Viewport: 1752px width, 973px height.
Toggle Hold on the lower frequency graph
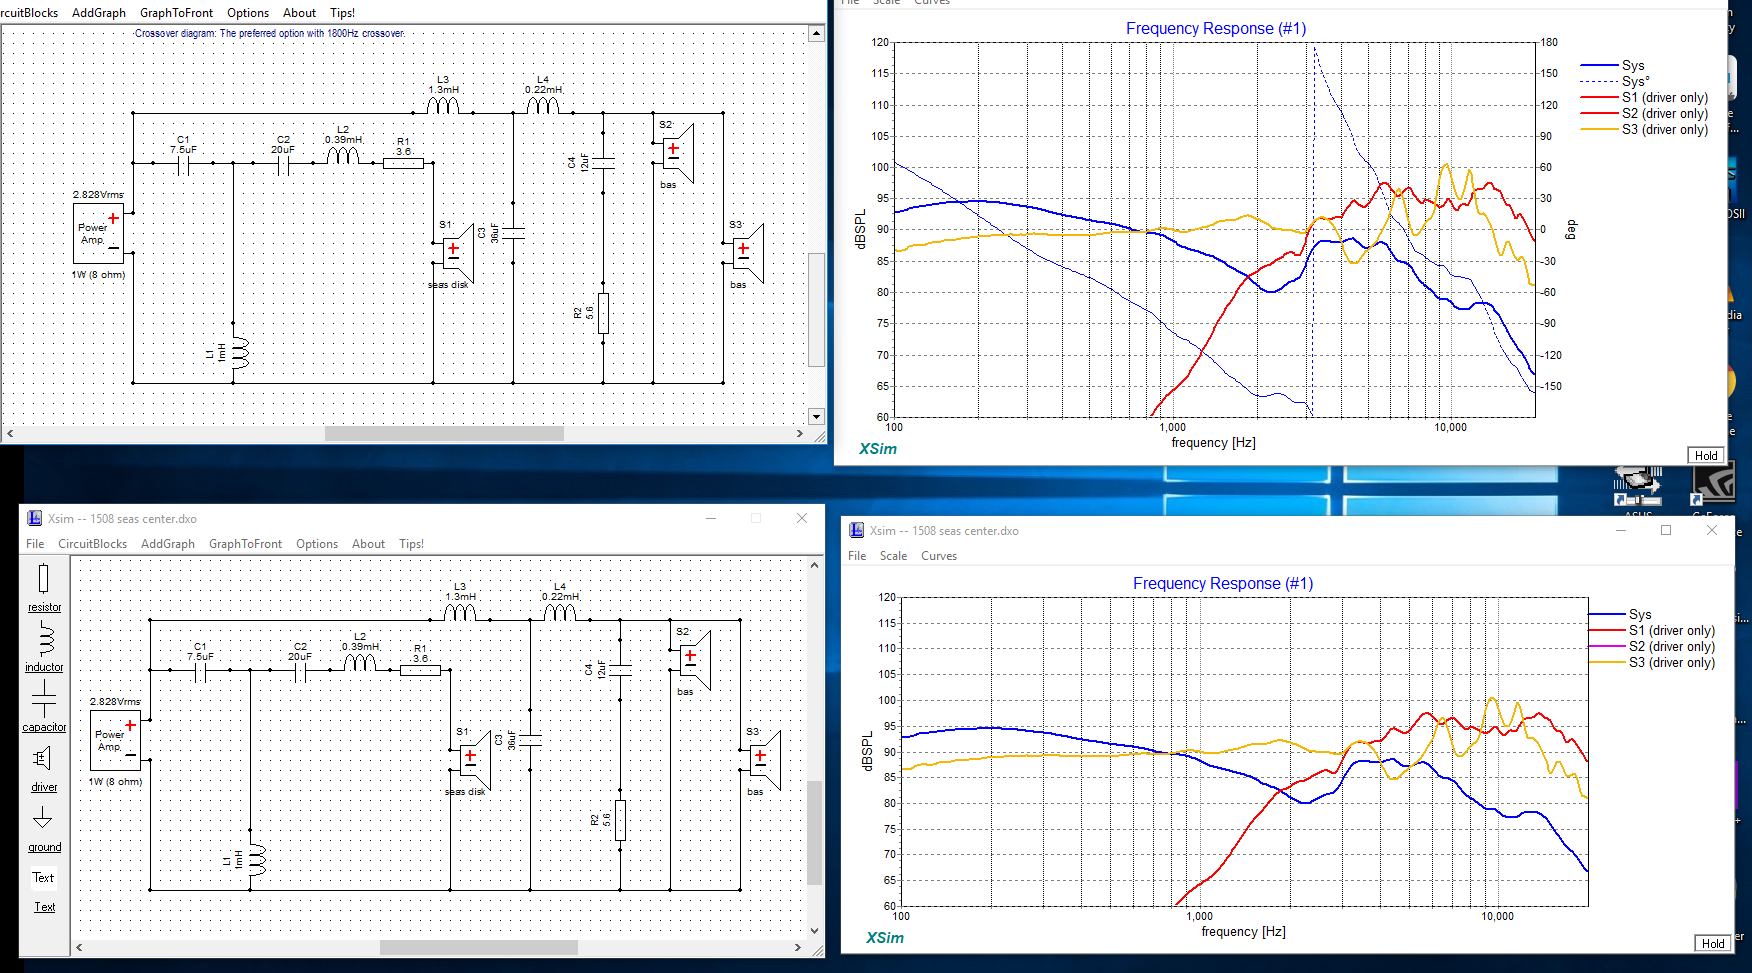(1713, 943)
